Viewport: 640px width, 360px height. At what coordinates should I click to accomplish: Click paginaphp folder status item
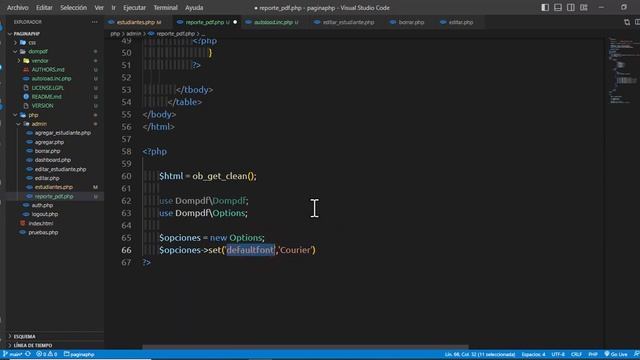point(79,354)
